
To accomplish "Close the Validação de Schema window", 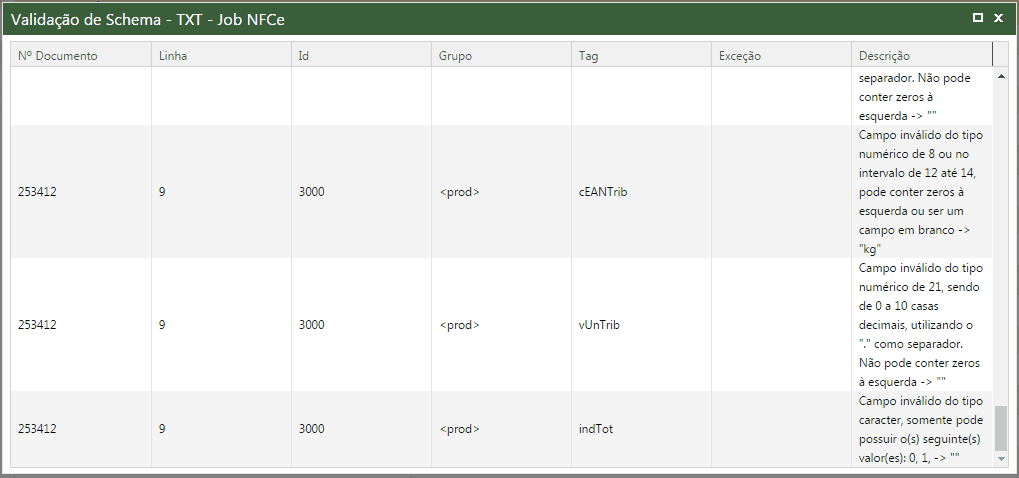I will 998,17.
